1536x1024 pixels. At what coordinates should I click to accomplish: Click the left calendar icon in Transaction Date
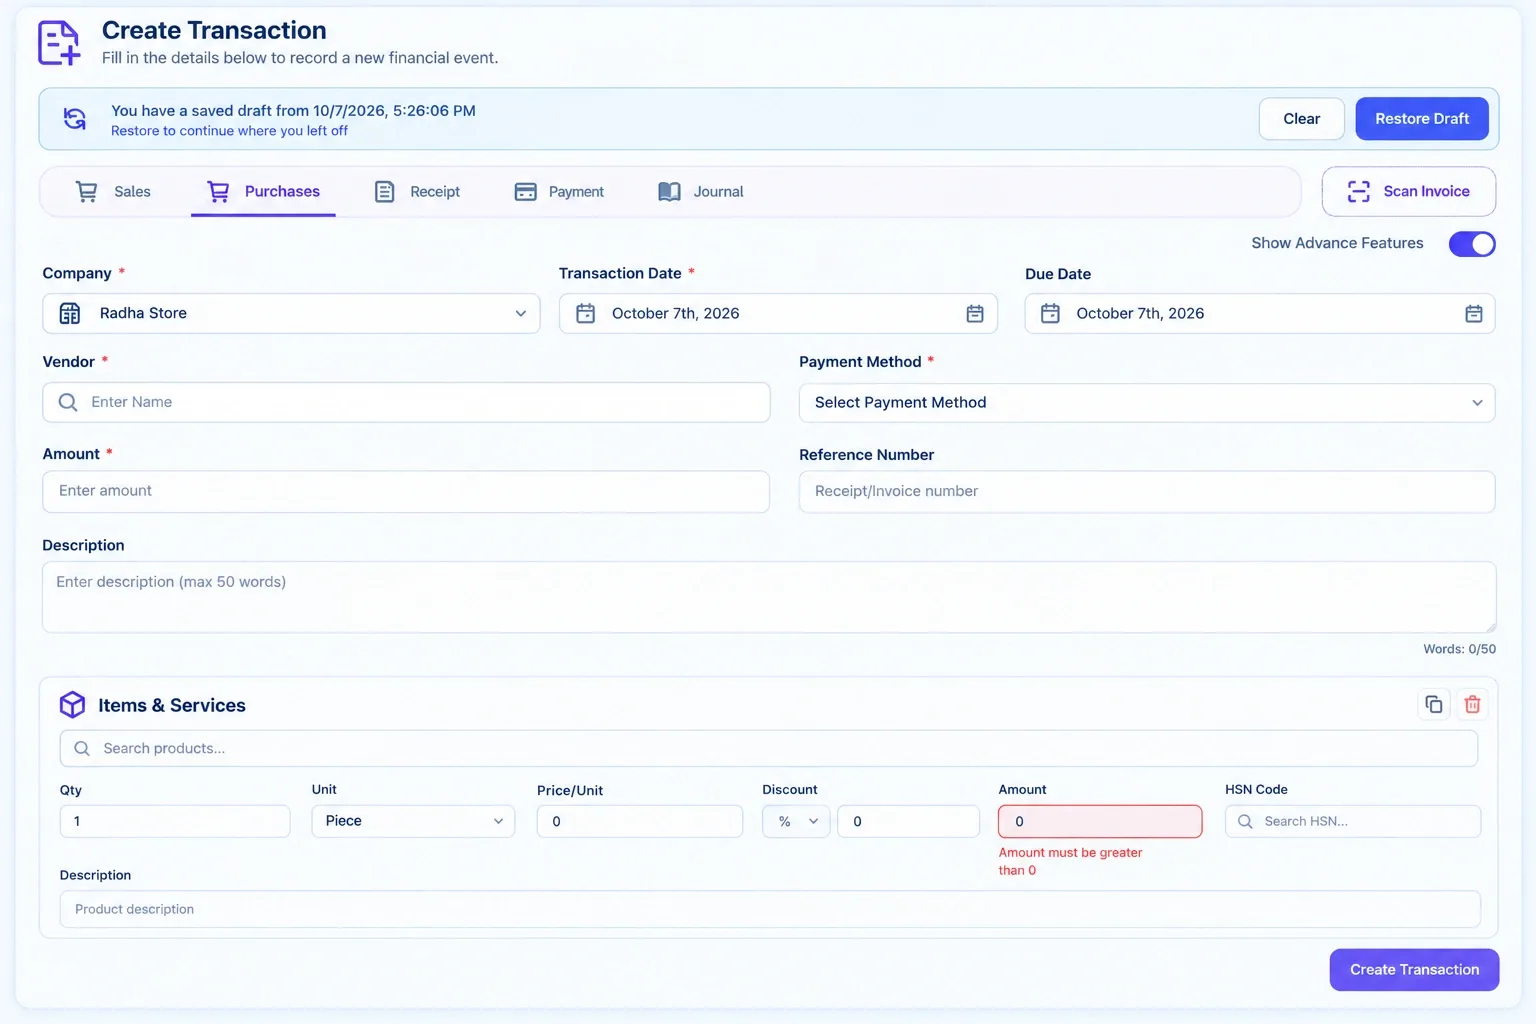(586, 314)
